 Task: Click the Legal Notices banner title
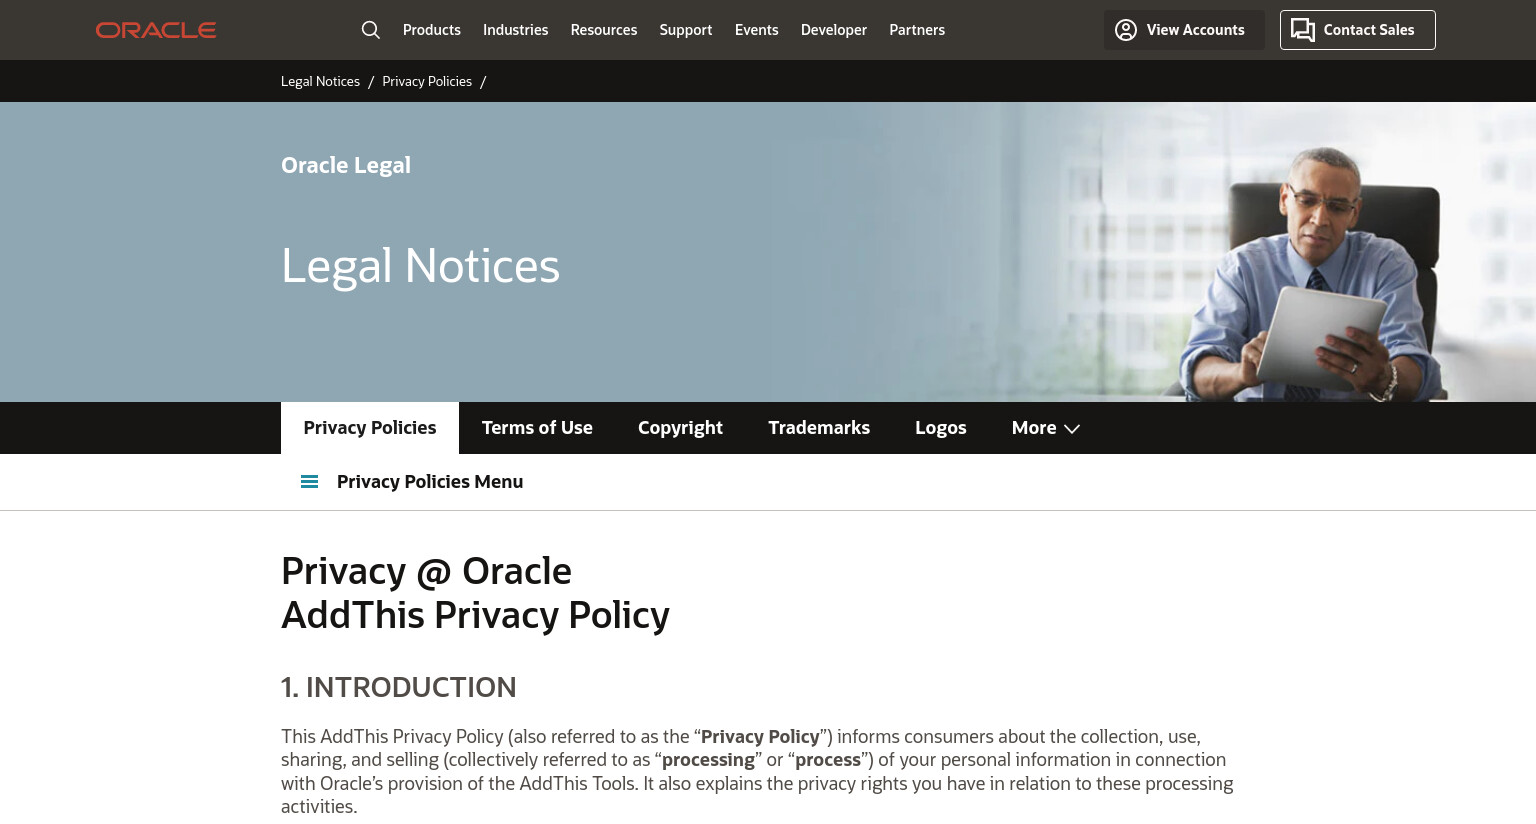pyautogui.click(x=420, y=266)
